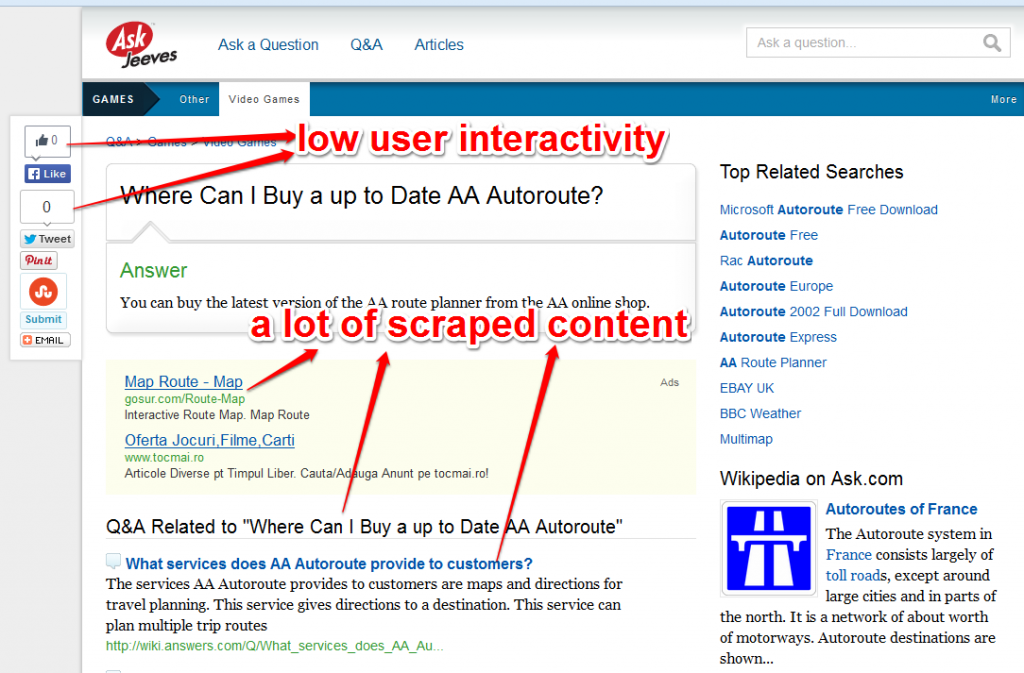Open the Map Route - Map ad link
This screenshot has height=673, width=1024.
[184, 381]
